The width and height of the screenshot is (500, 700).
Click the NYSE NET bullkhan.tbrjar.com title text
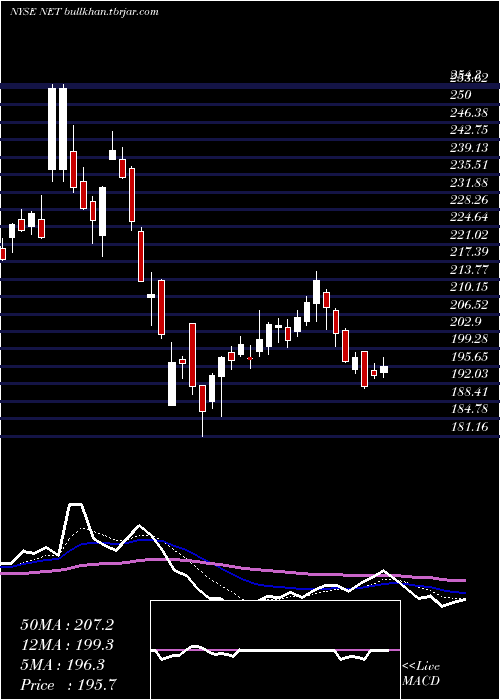point(84,11)
